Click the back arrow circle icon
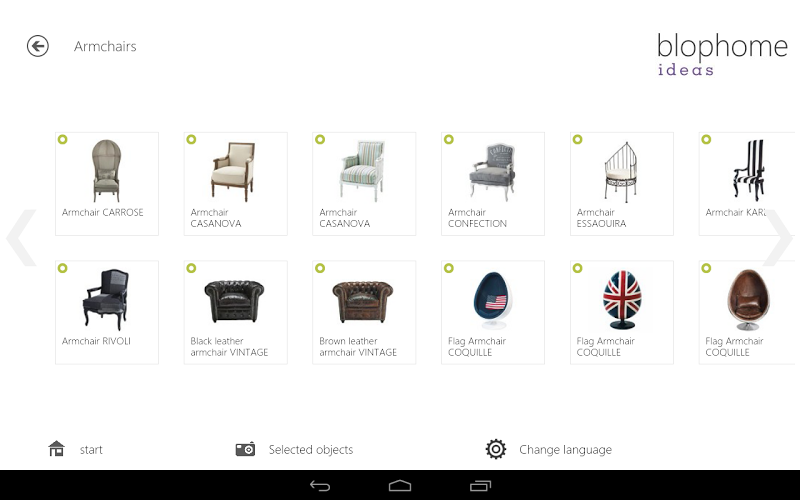The width and height of the screenshot is (800, 500). [38, 46]
